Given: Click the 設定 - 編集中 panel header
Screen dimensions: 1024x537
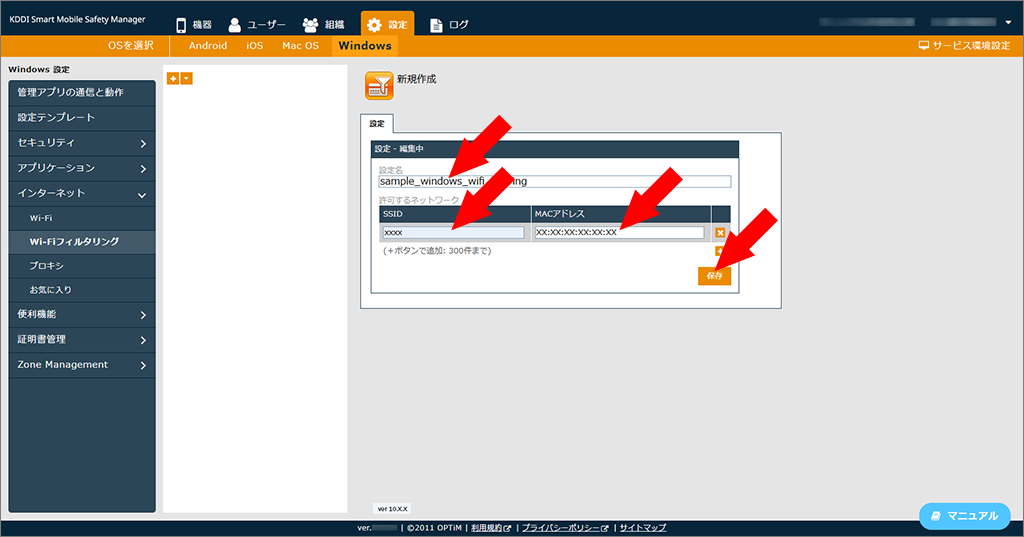Looking at the screenshot, I should pos(554,149).
